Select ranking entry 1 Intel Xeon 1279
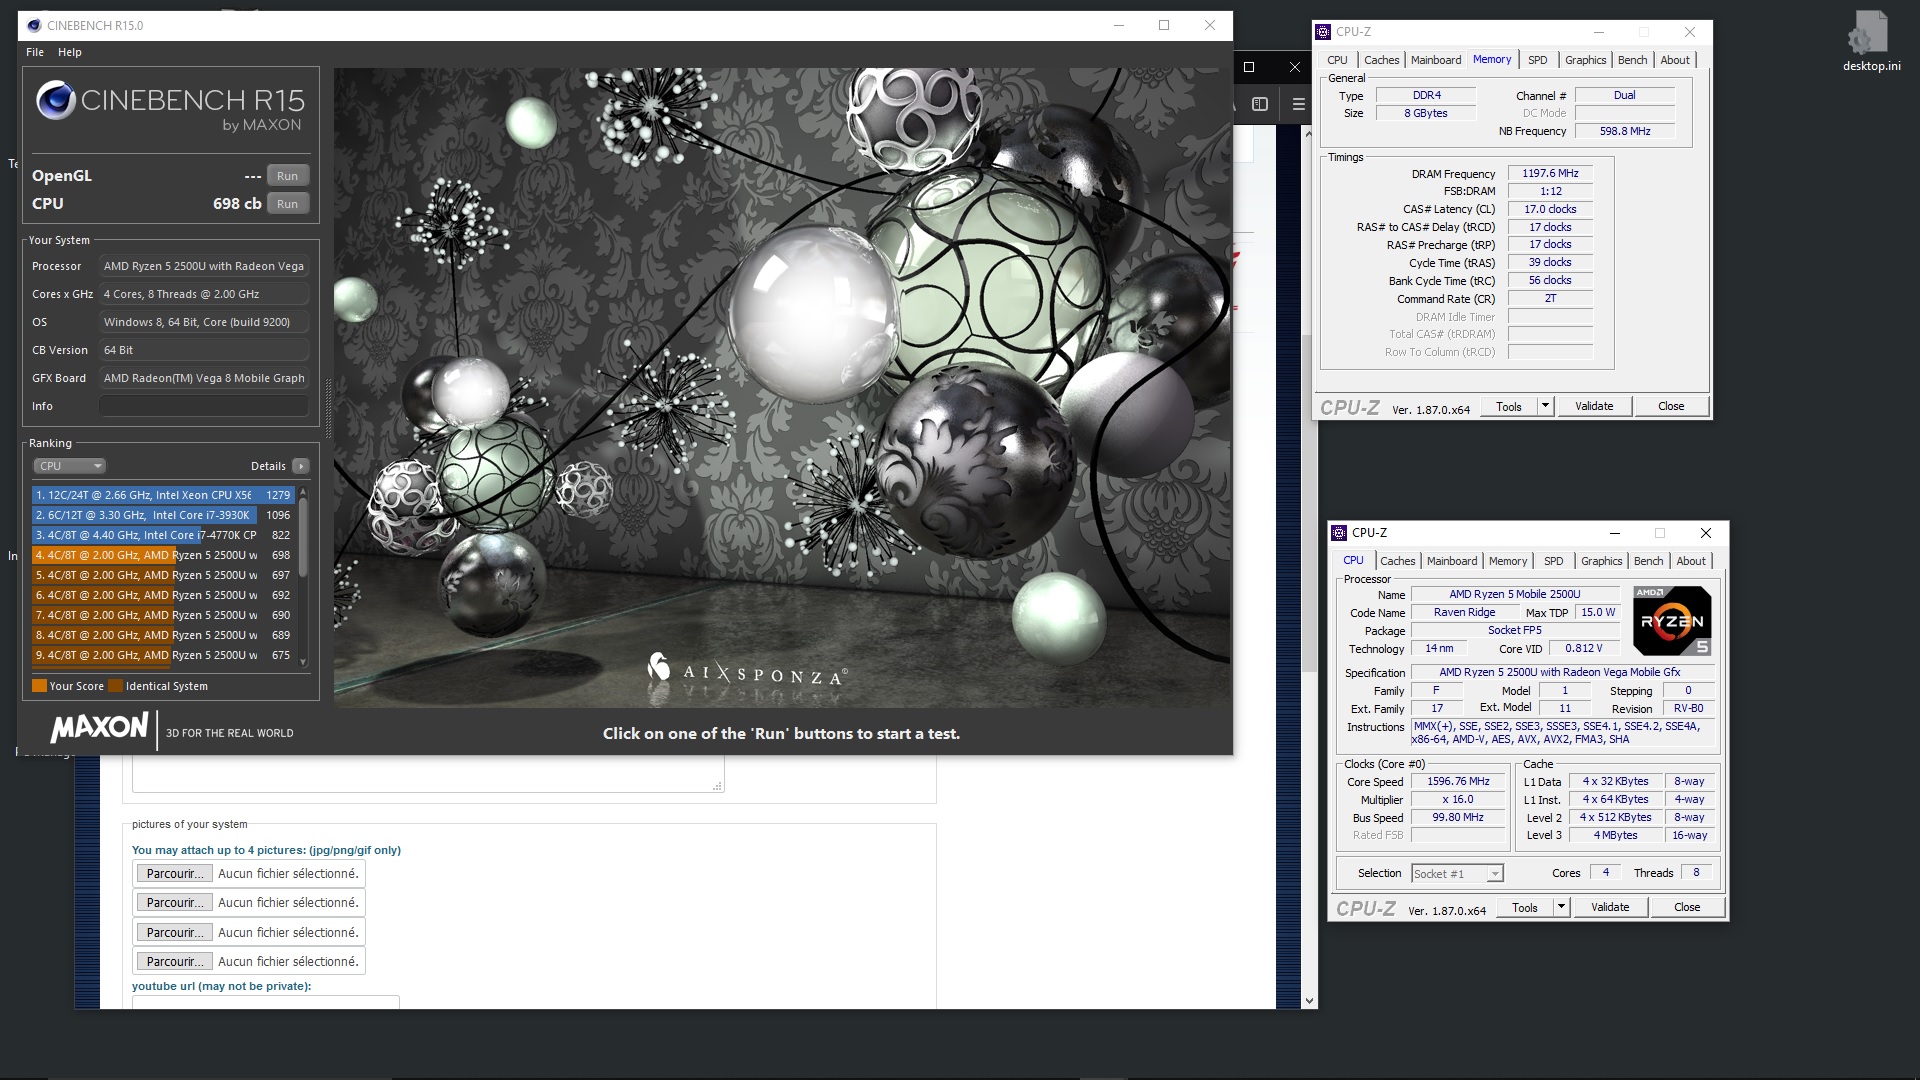This screenshot has width=1920, height=1080. [x=163, y=495]
